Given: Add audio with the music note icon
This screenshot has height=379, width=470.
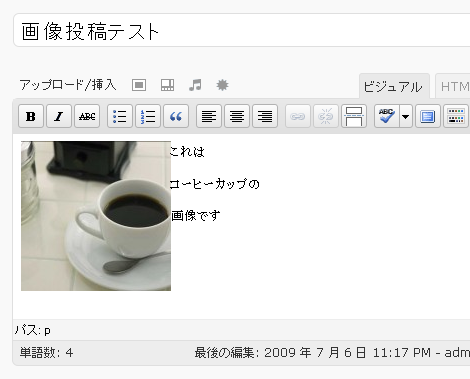Looking at the screenshot, I should click(195, 85).
